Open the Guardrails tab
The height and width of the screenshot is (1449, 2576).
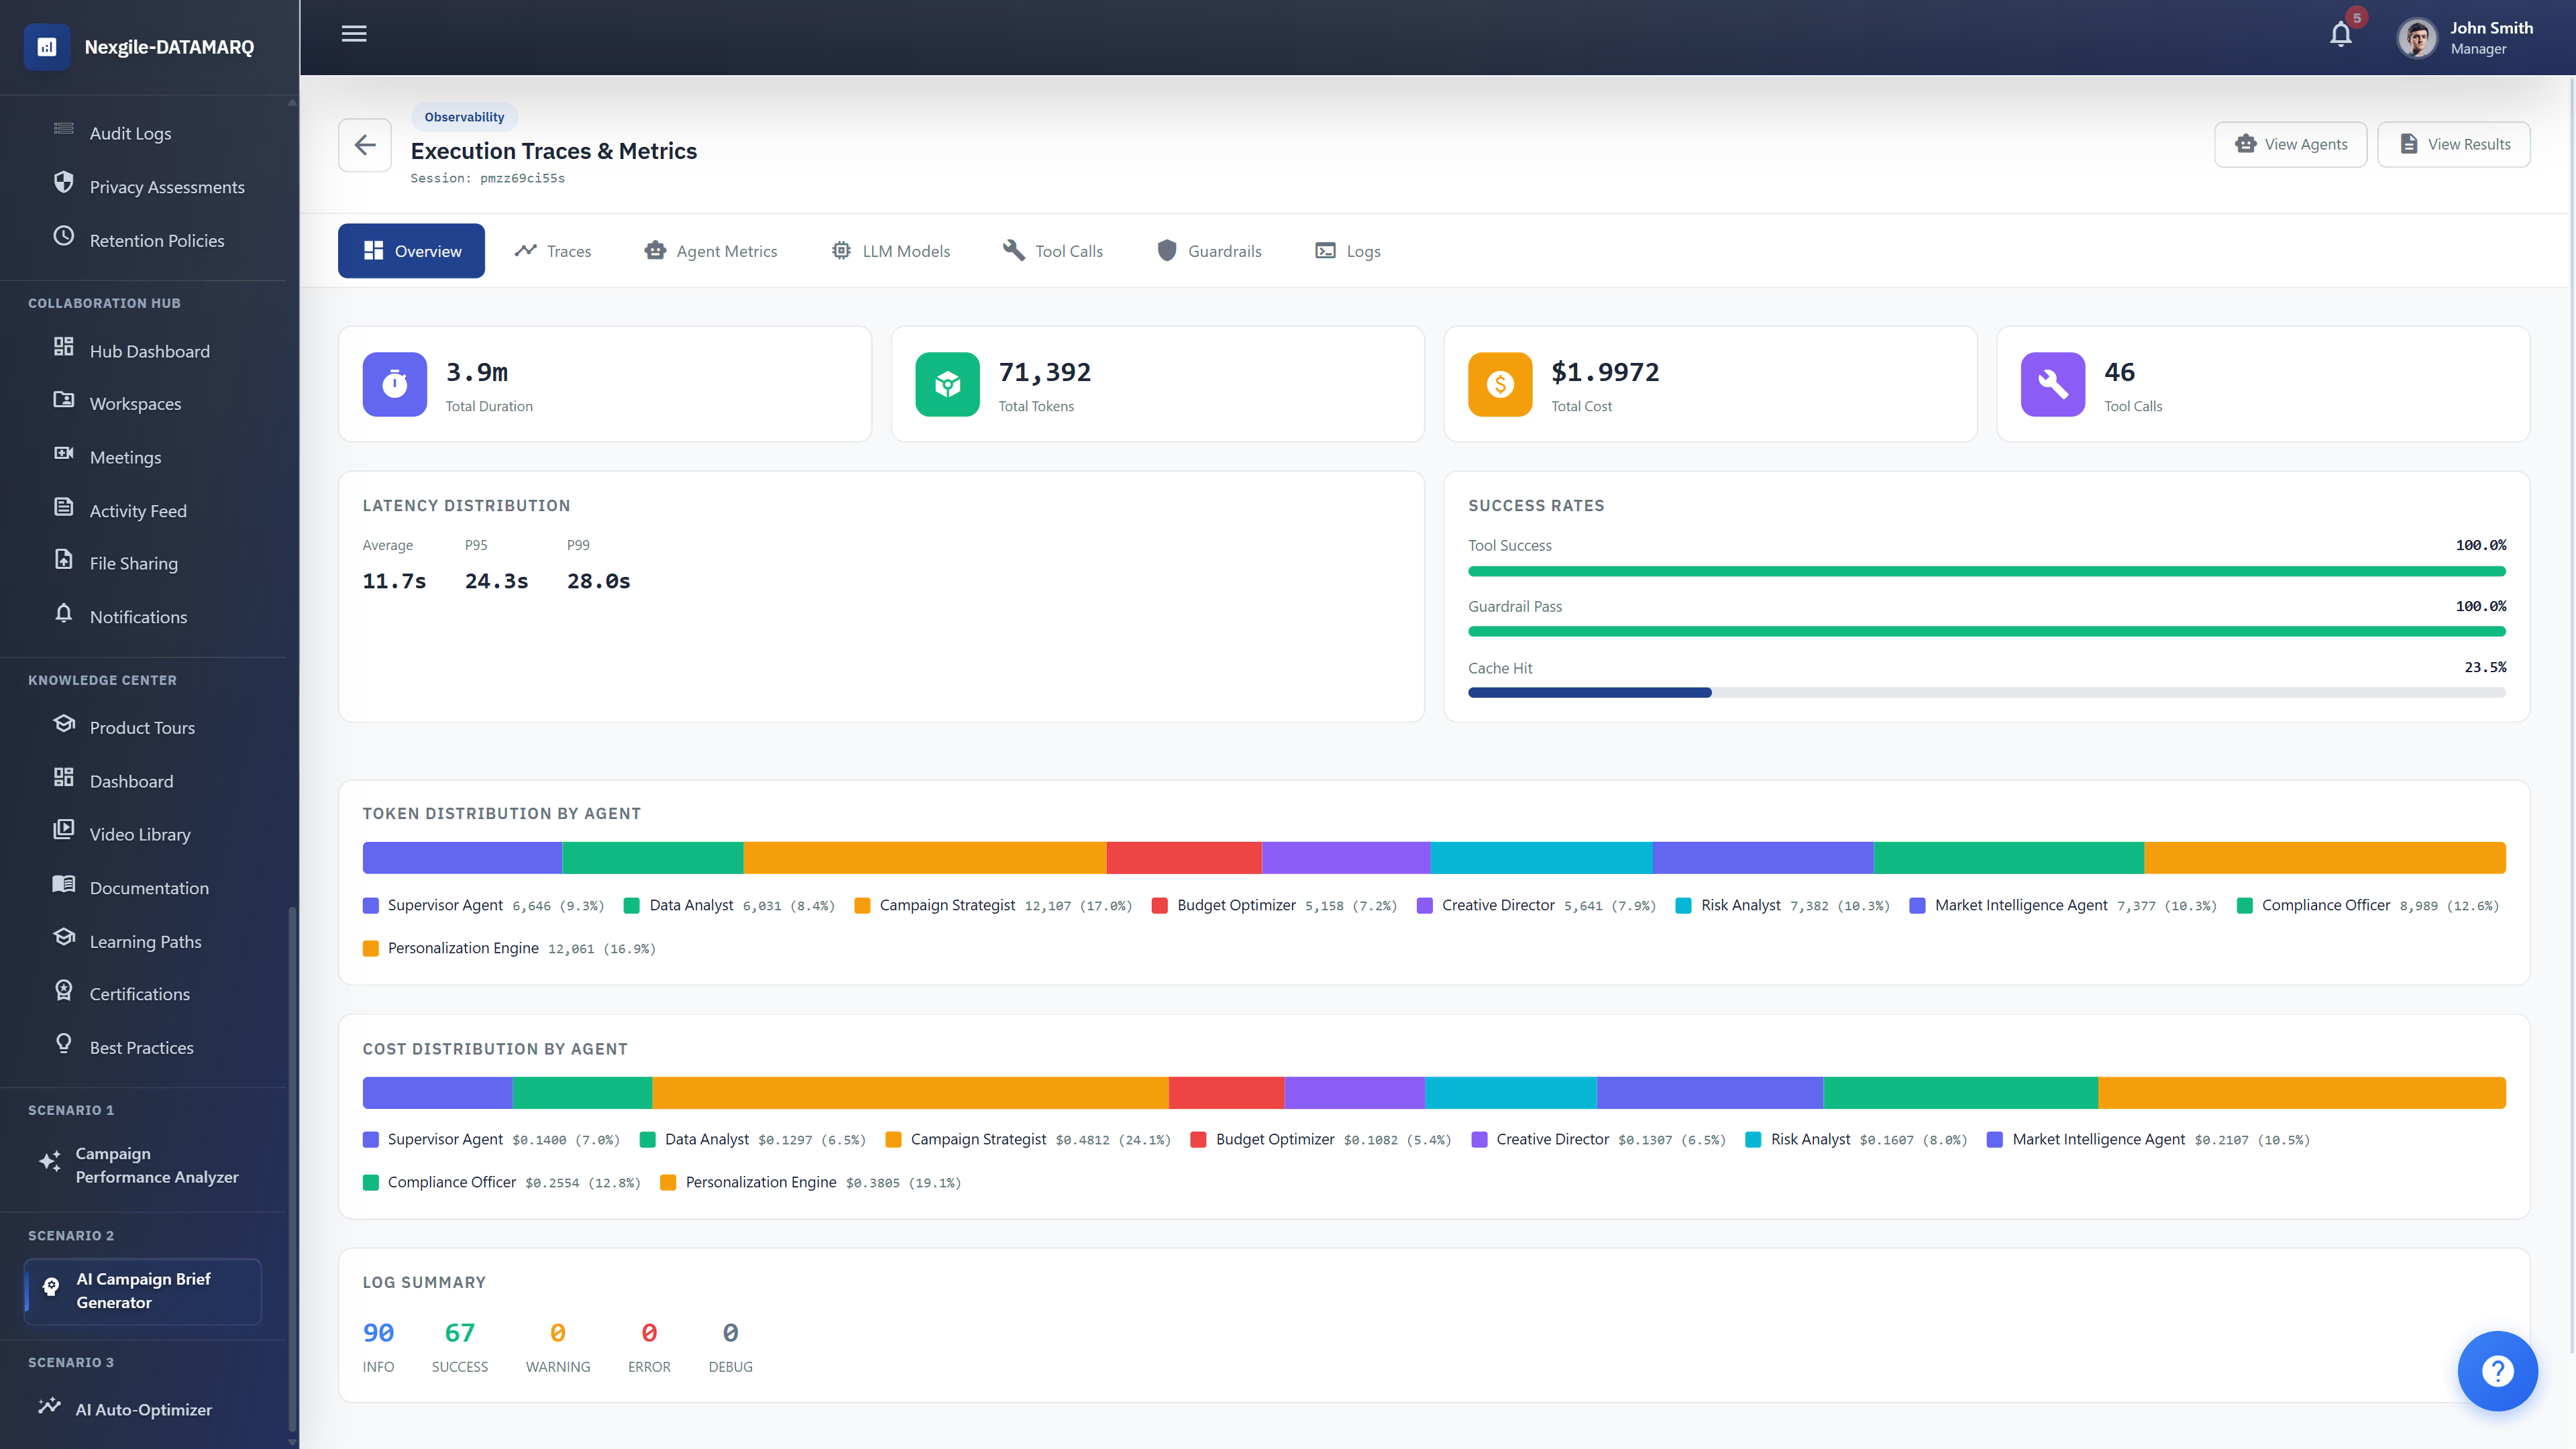coord(1209,251)
